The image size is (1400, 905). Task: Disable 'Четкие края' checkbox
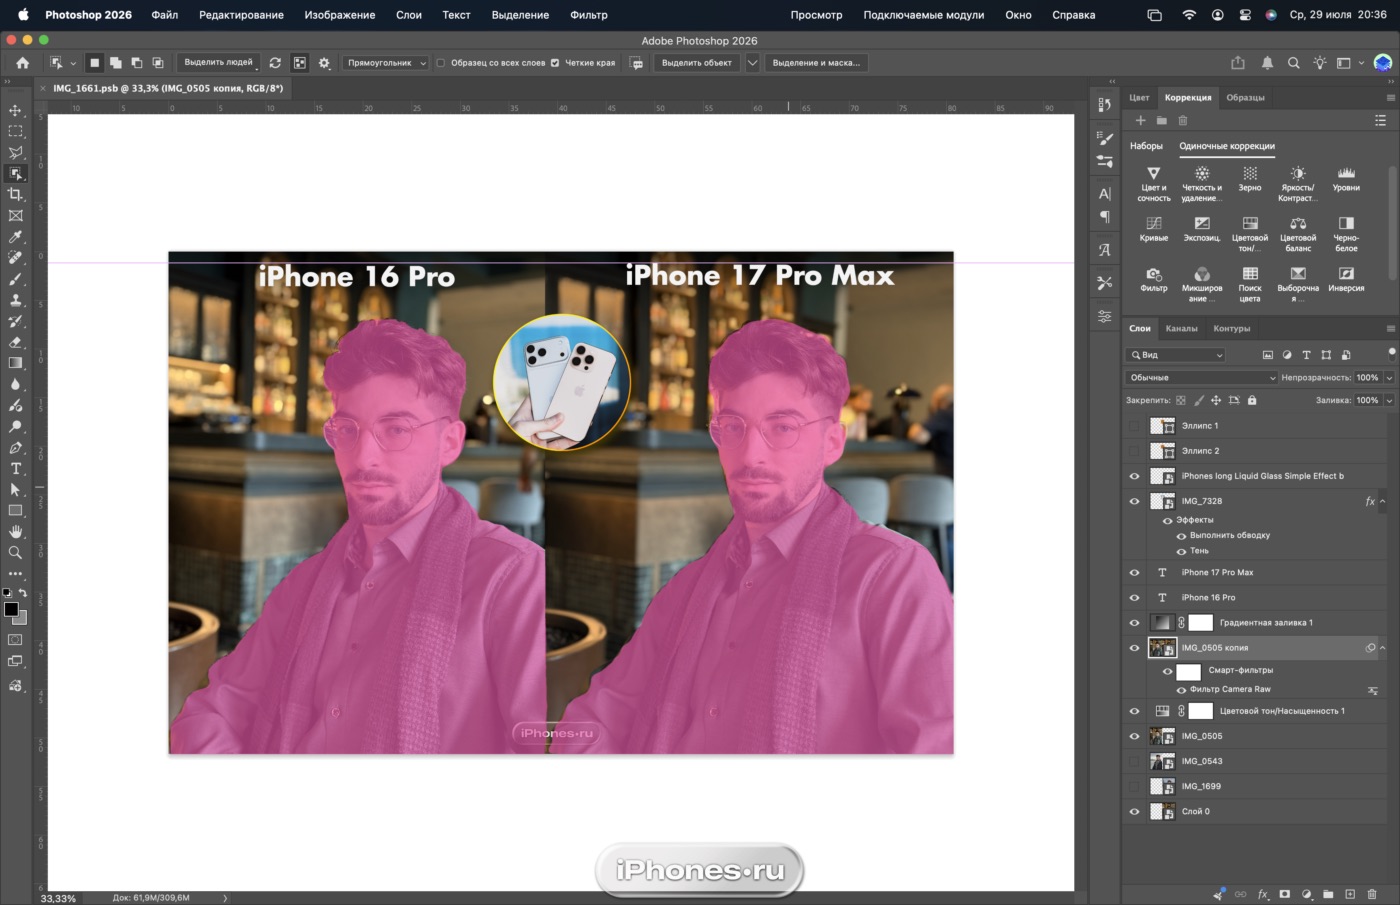[x=555, y=63]
